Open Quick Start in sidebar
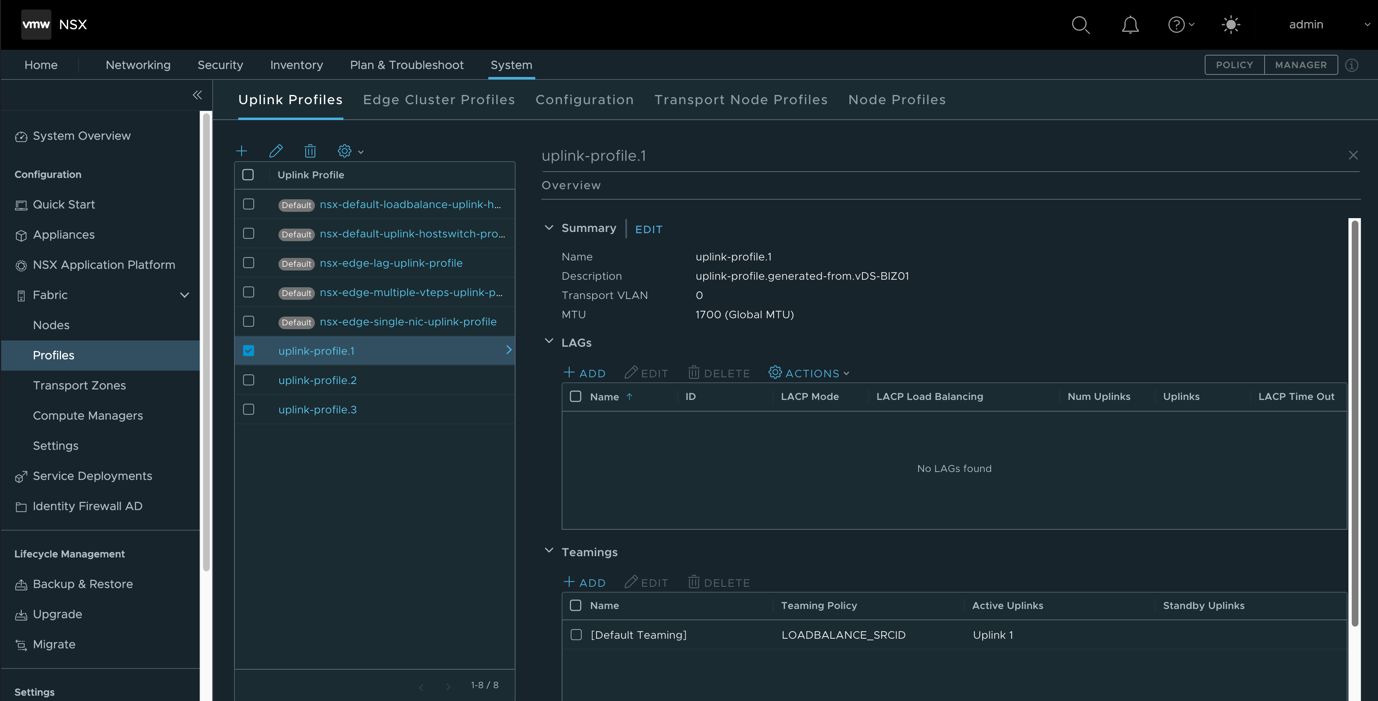Viewport: 1378px width, 701px height. 64,204
